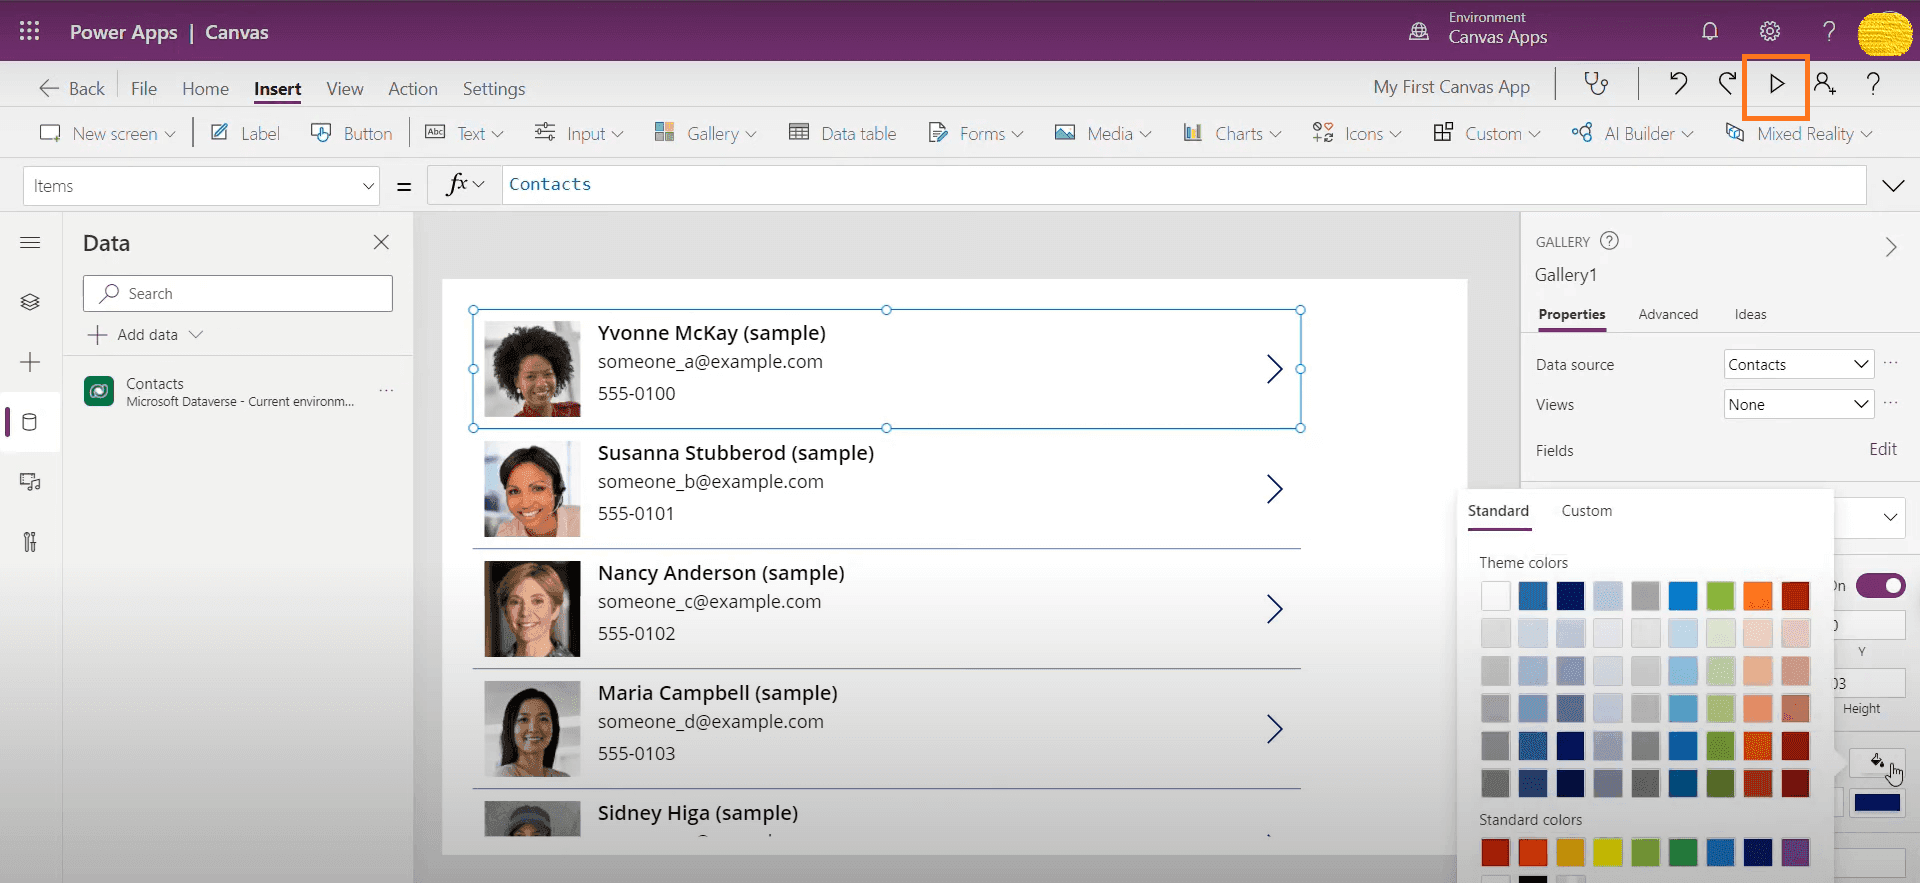Open the Items property selector dropdown
The width and height of the screenshot is (1920, 883).
point(201,186)
